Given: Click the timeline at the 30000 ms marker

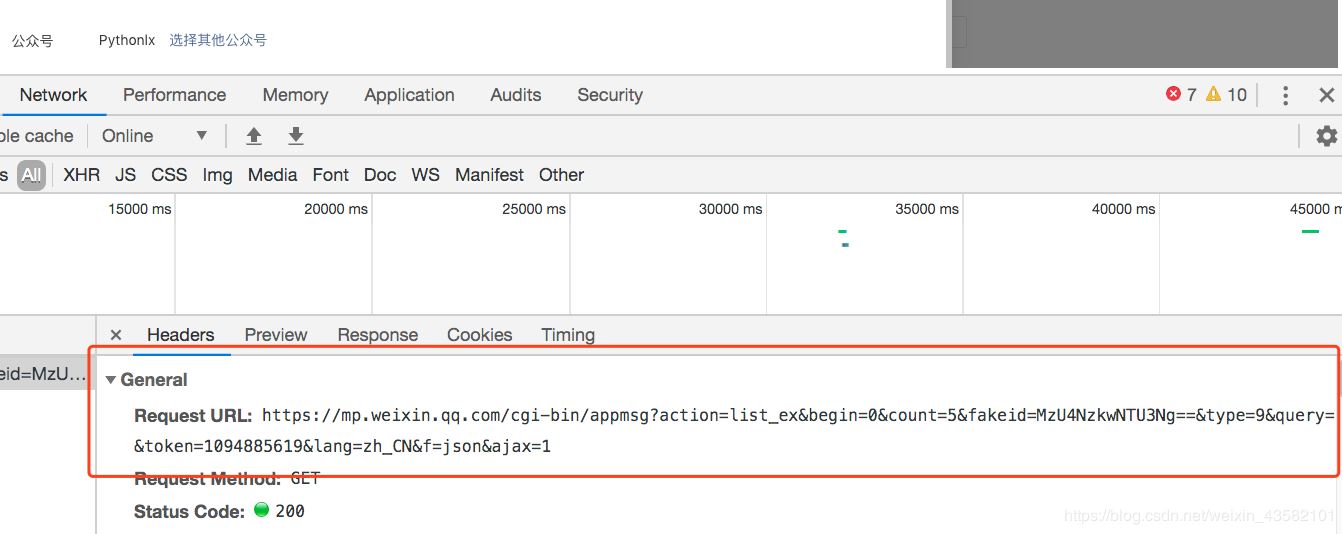Looking at the screenshot, I should pos(731,209).
